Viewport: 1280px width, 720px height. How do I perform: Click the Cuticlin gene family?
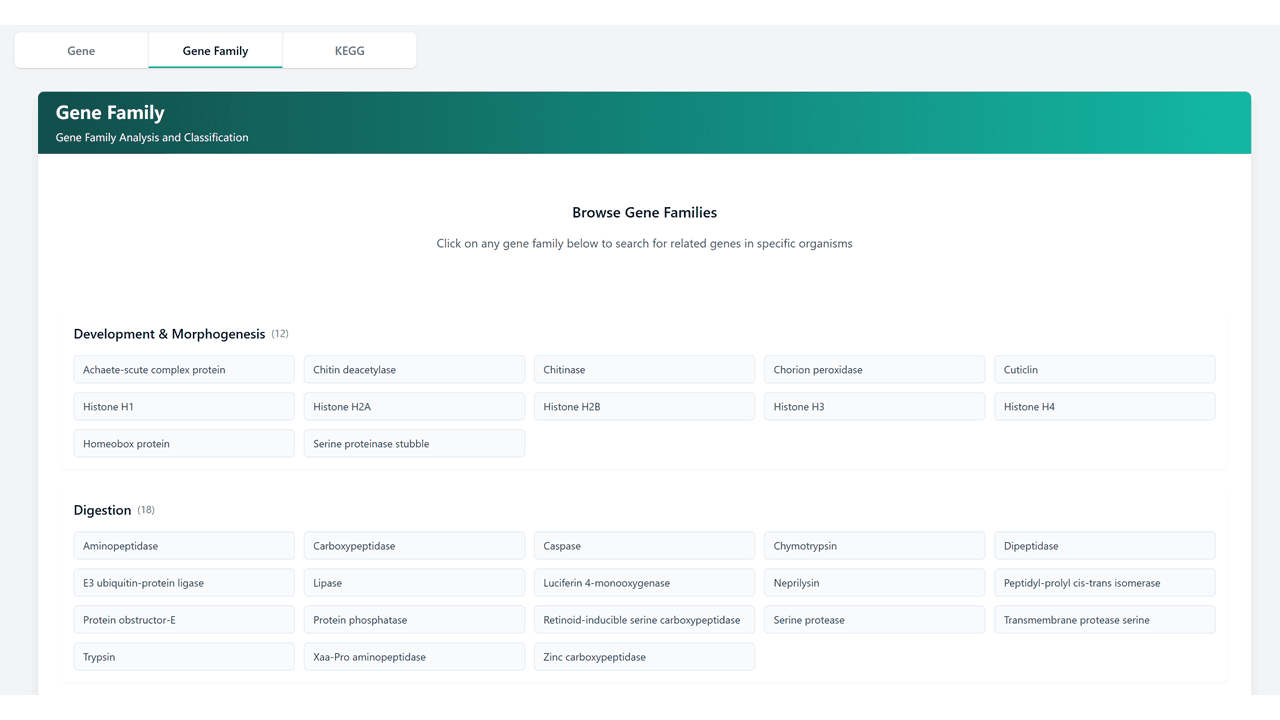pyautogui.click(x=1104, y=370)
